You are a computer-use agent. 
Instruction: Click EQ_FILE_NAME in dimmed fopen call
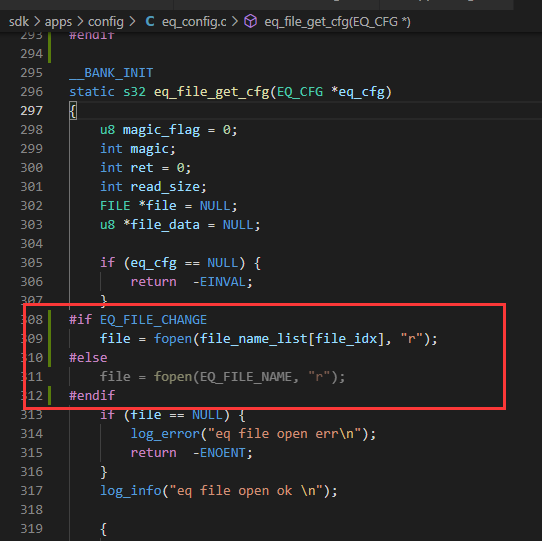[245, 377]
